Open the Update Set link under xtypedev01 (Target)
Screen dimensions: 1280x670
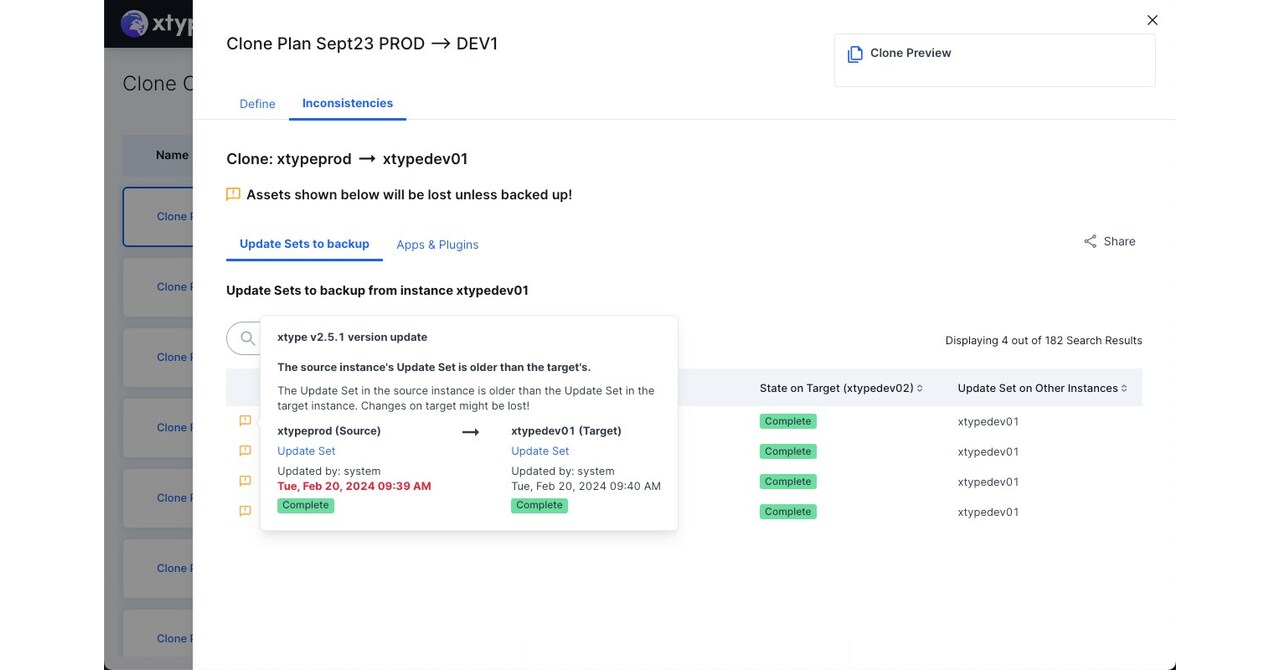[x=539, y=451]
